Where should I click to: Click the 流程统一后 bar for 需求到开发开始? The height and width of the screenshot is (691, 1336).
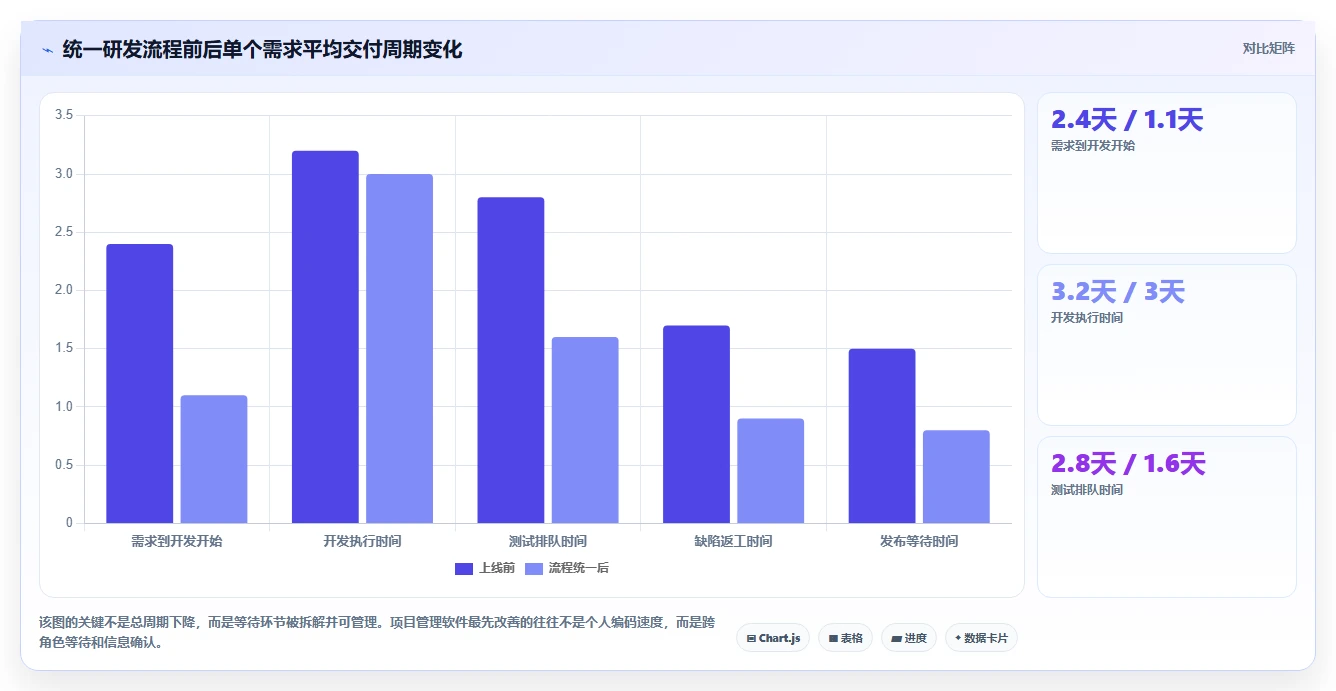(x=214, y=459)
